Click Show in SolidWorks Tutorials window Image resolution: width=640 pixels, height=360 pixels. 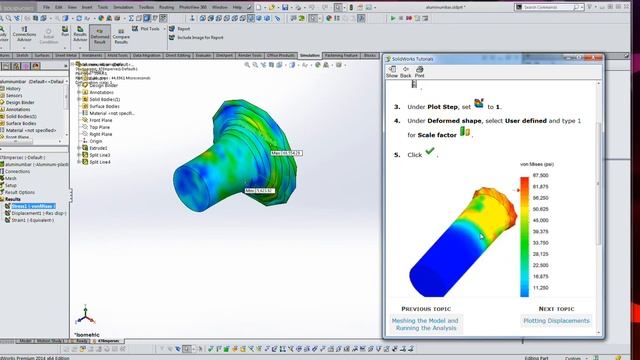click(392, 72)
